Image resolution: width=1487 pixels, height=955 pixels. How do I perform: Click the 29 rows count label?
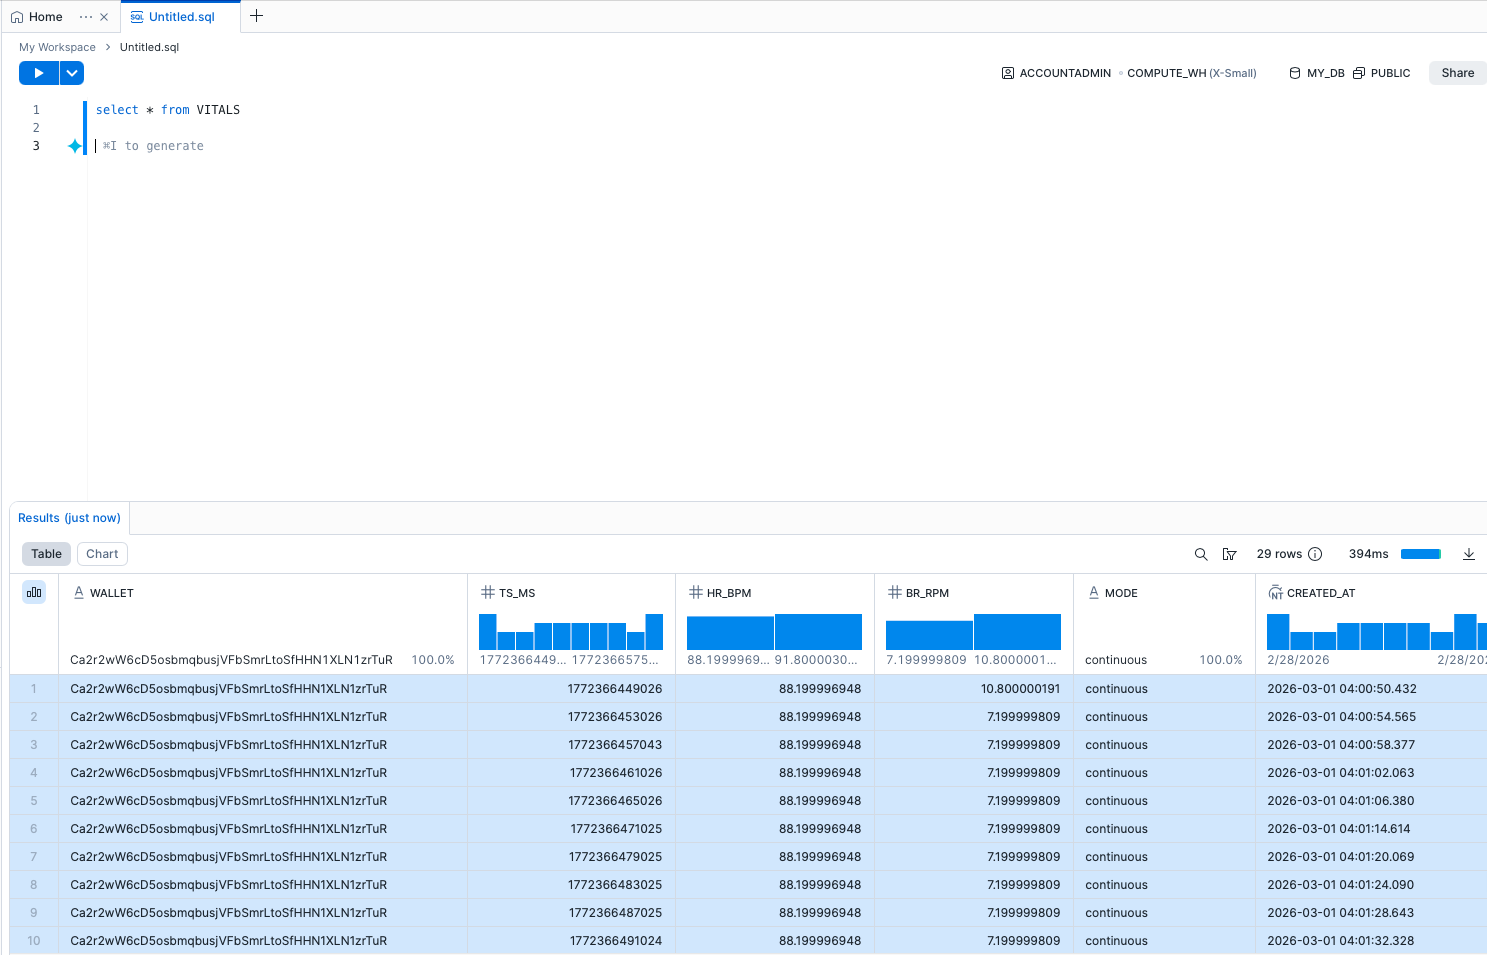tap(1279, 554)
